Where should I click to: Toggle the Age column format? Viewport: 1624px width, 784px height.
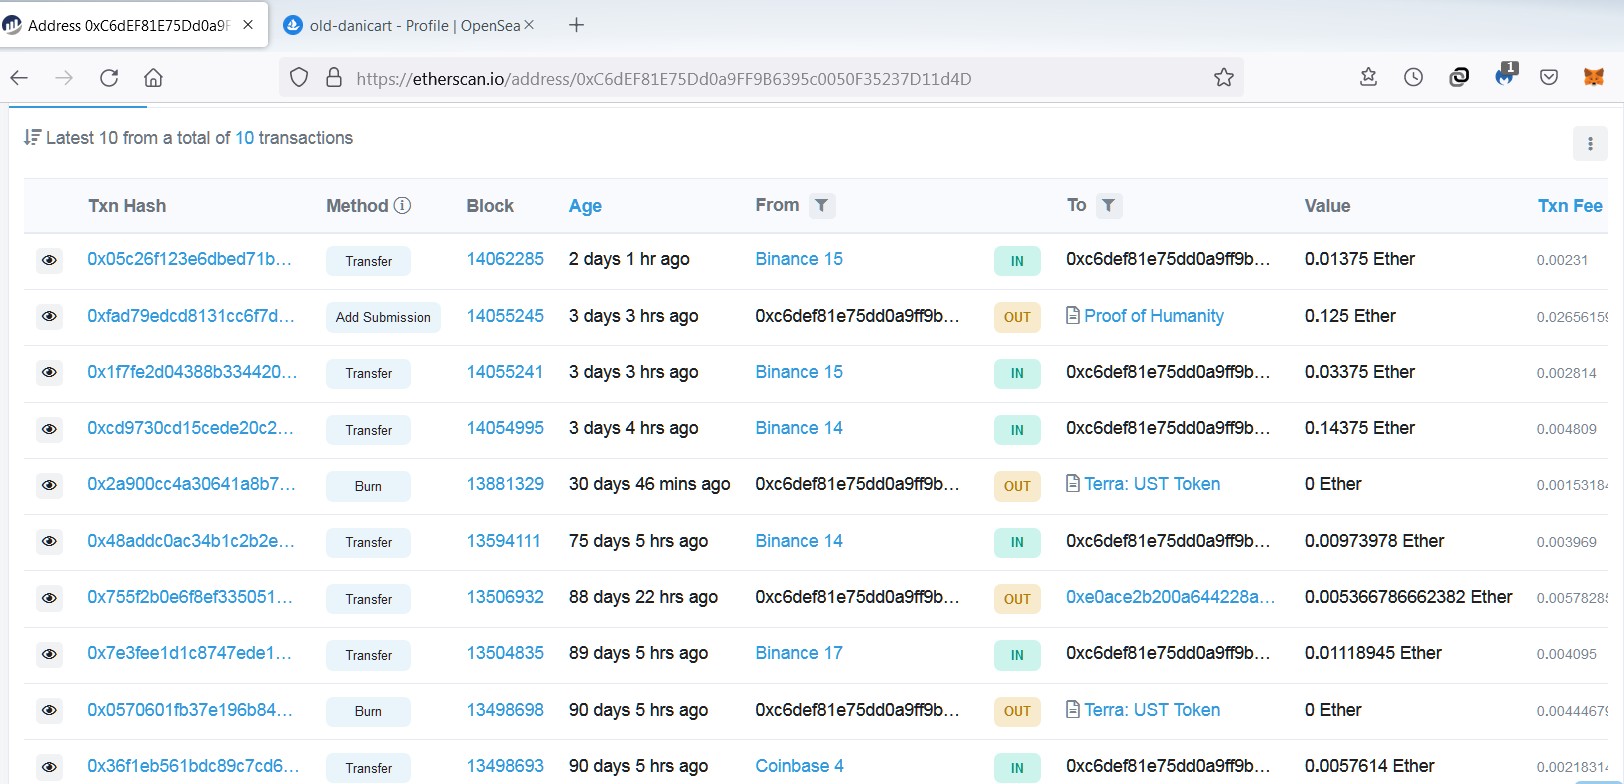click(585, 206)
